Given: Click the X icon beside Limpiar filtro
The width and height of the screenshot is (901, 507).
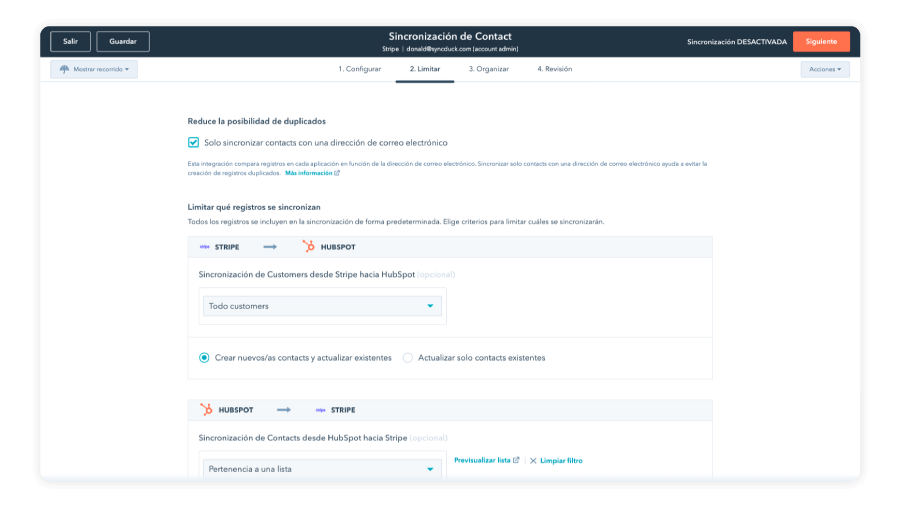Looking at the screenshot, I should tap(533, 460).
